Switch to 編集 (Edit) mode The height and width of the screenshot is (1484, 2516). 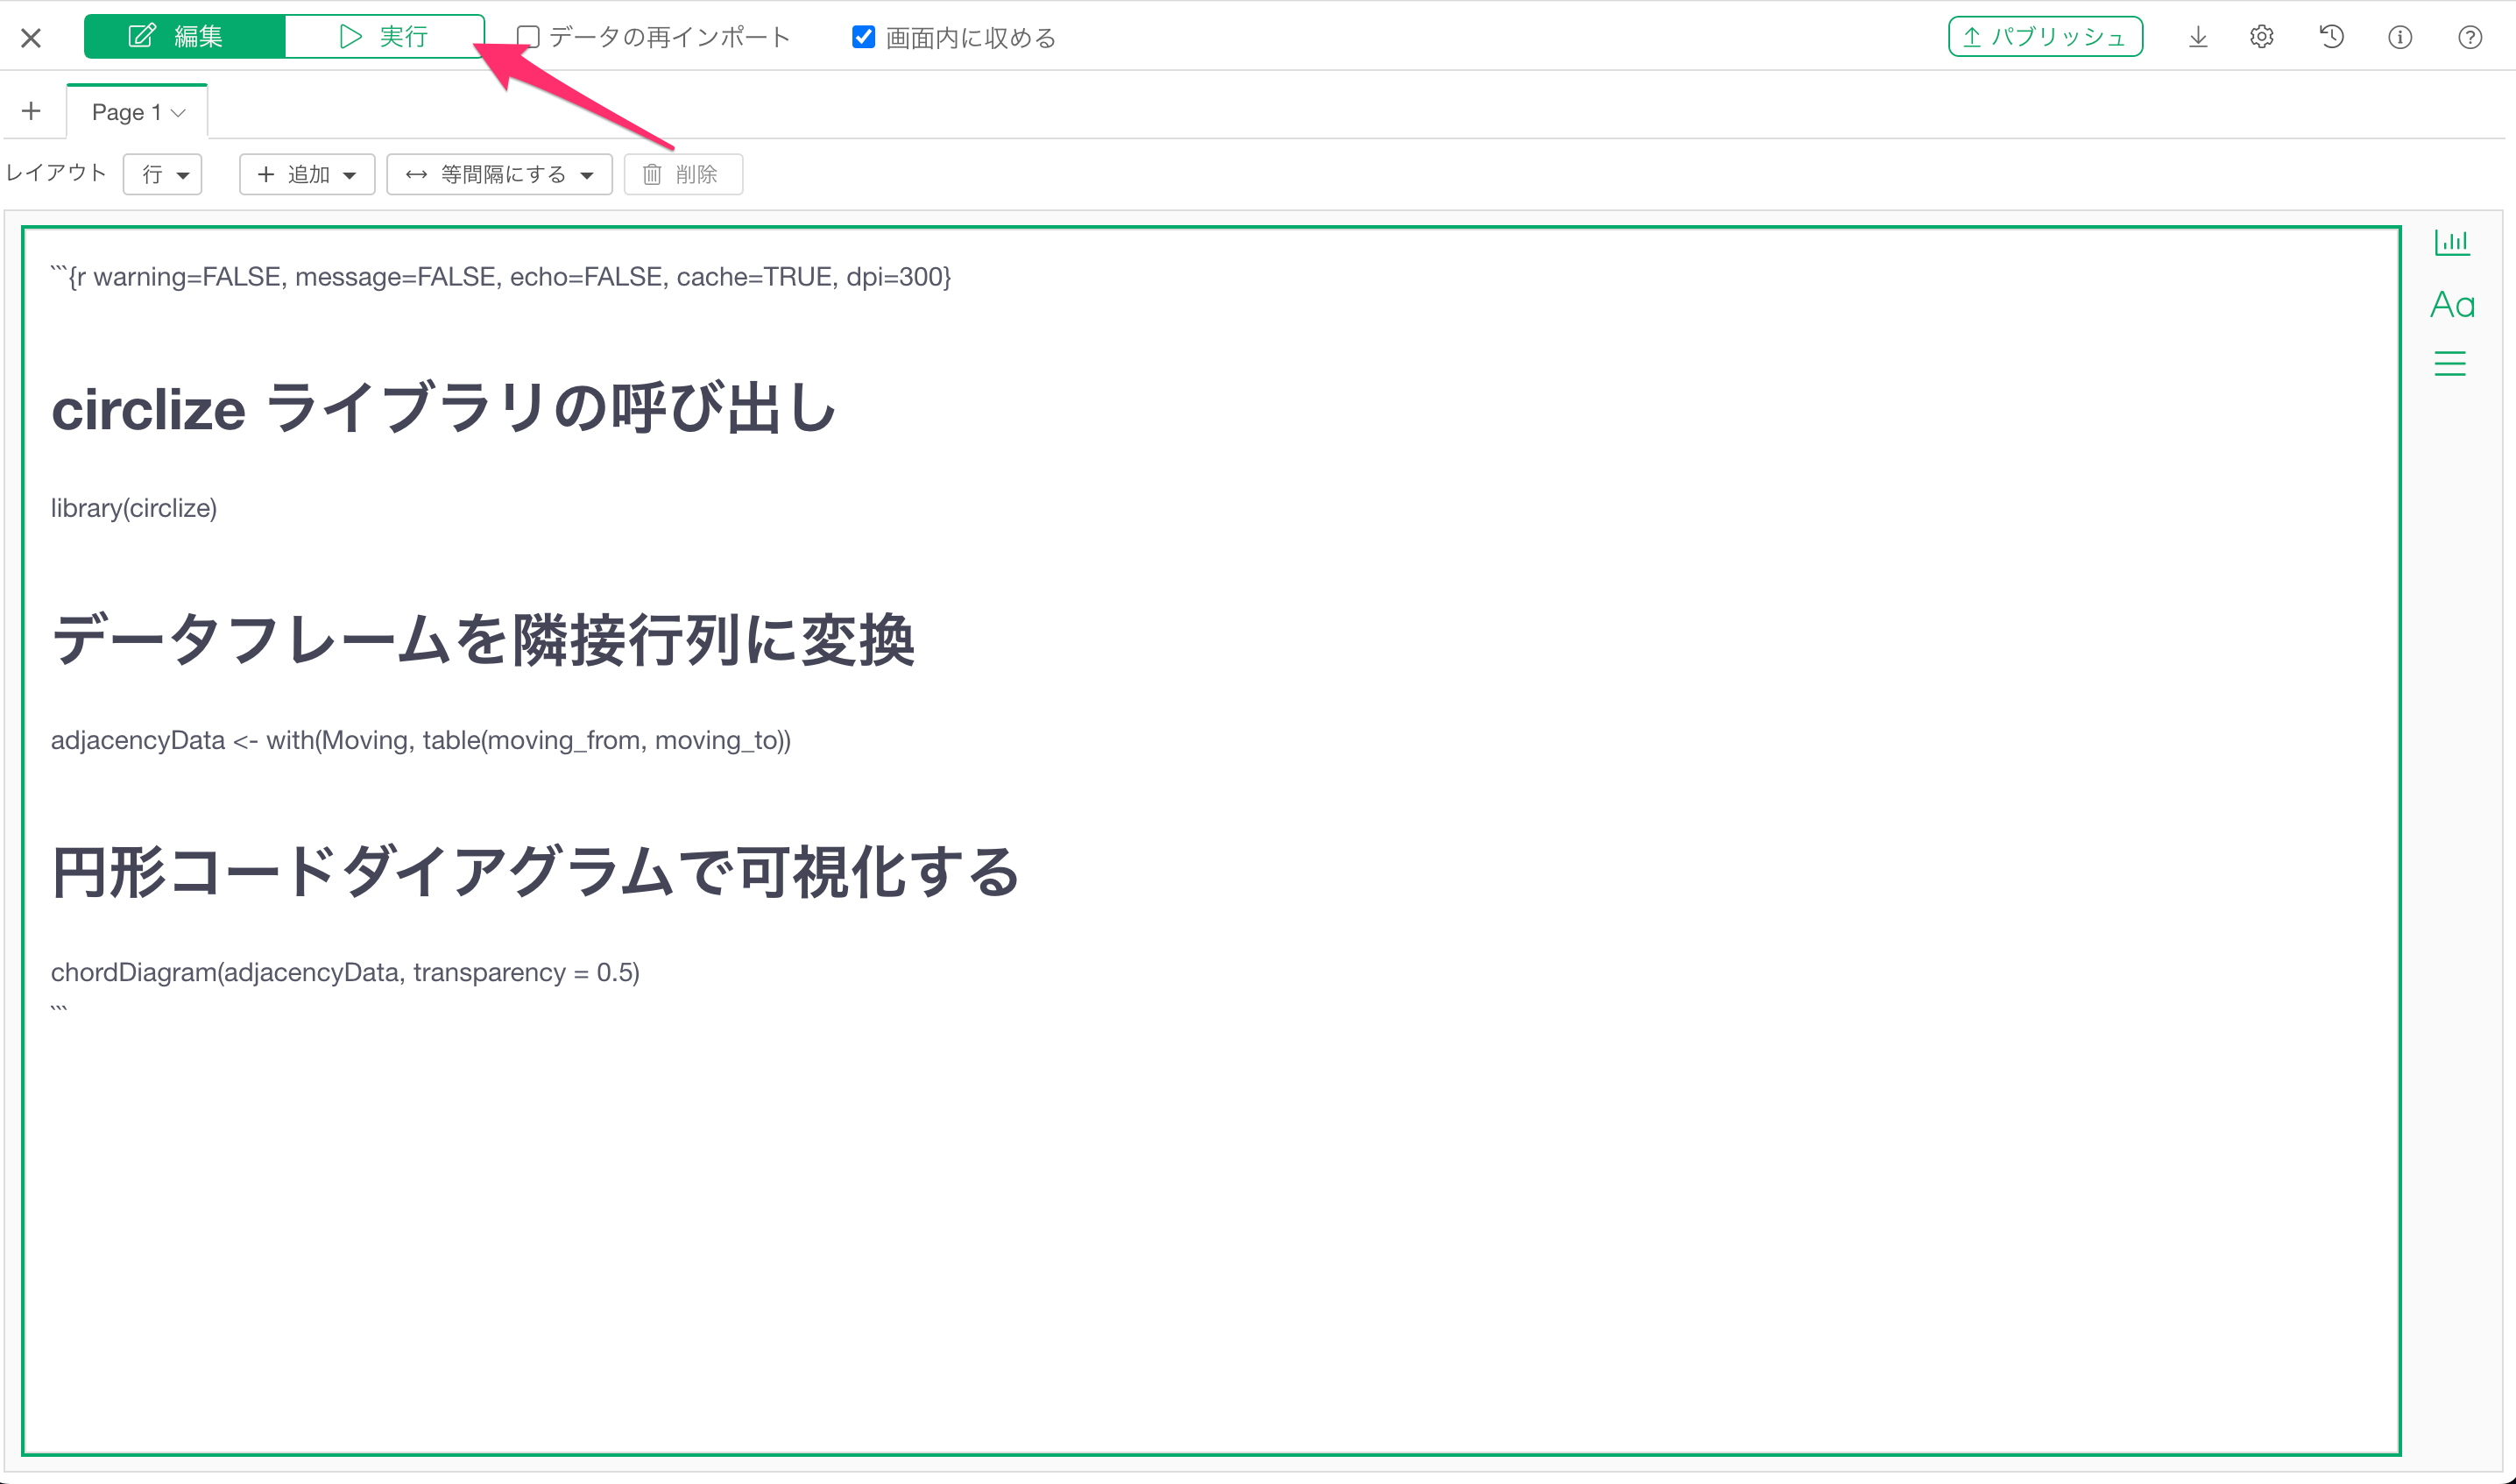point(185,37)
